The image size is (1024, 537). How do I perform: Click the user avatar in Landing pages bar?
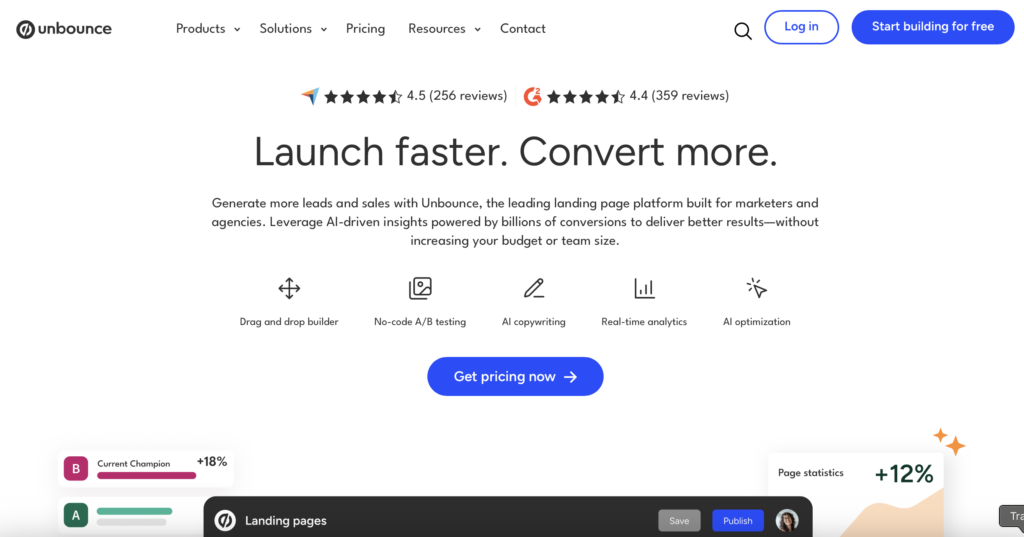[787, 520]
